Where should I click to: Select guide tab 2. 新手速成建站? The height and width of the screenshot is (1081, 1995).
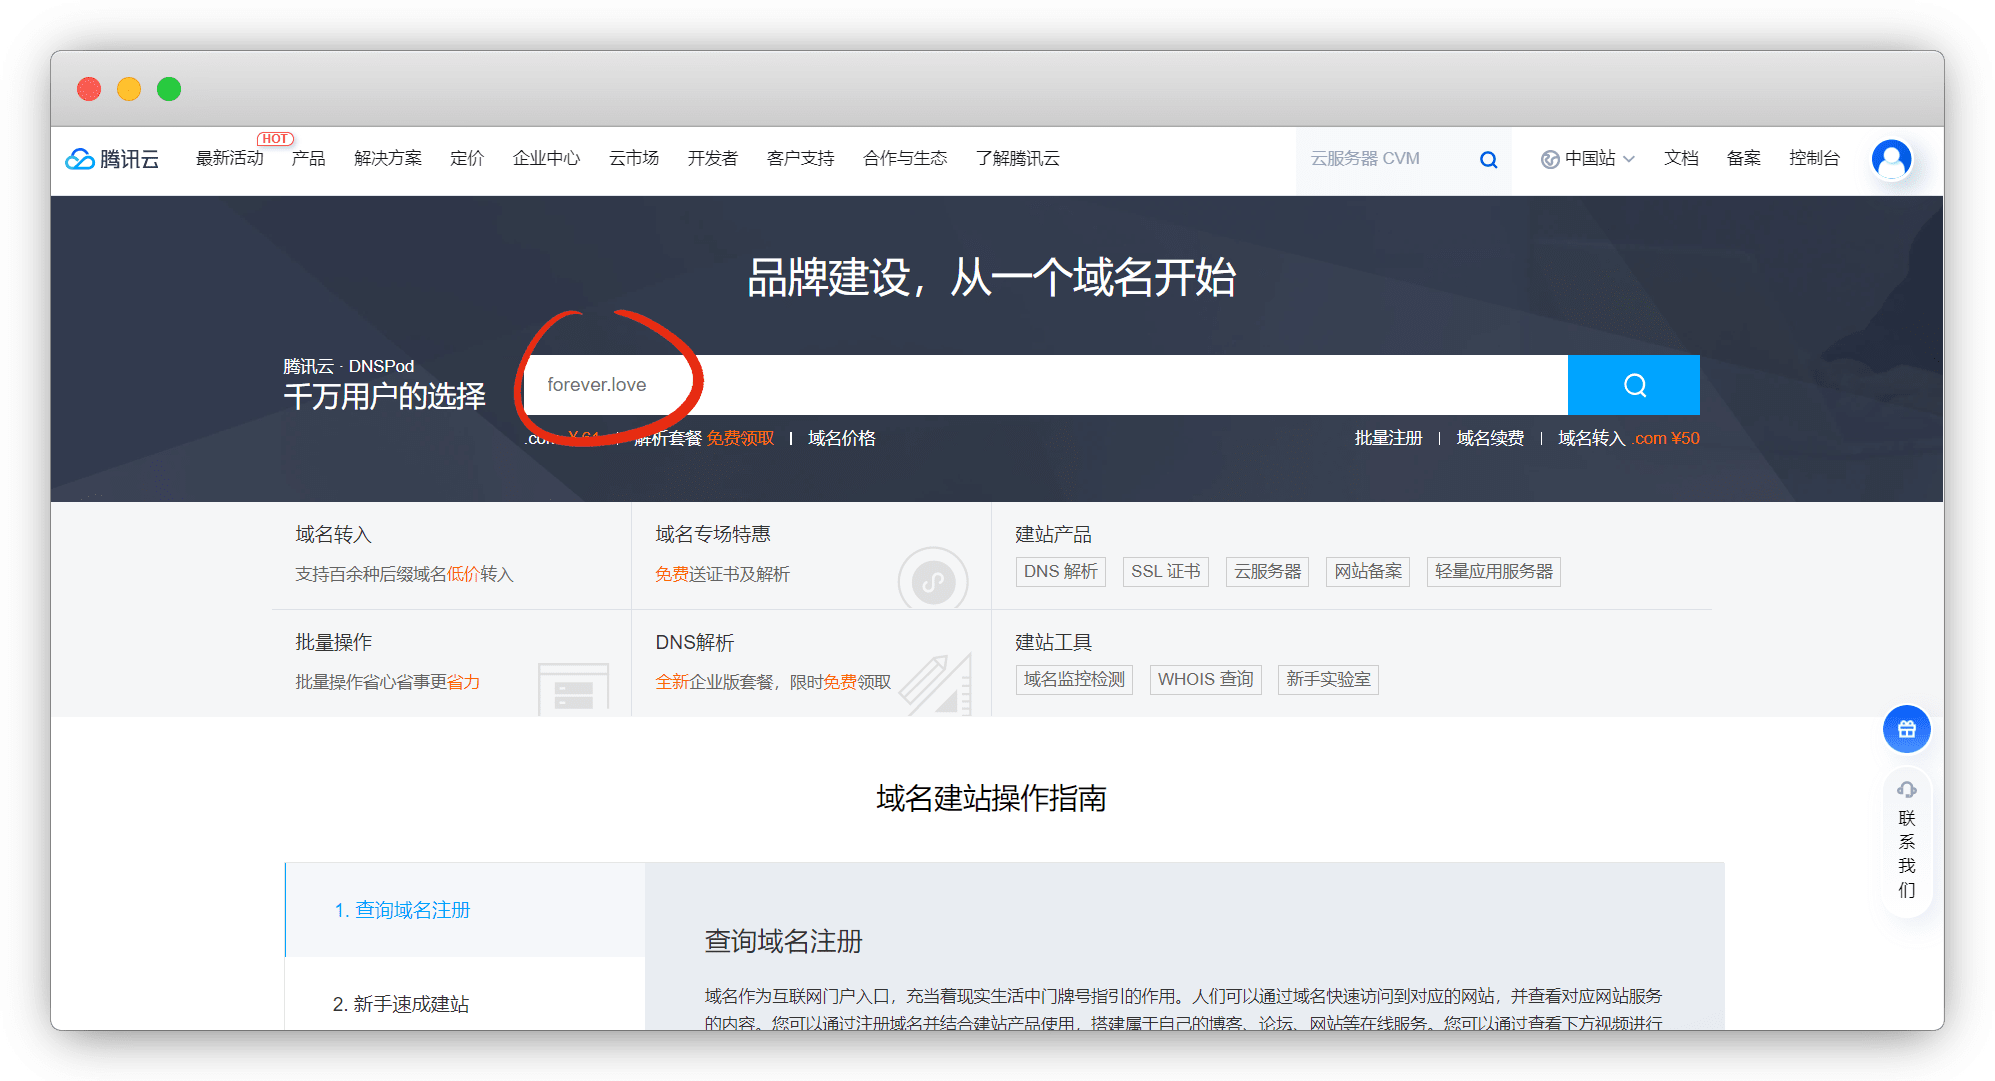pyautogui.click(x=401, y=1004)
